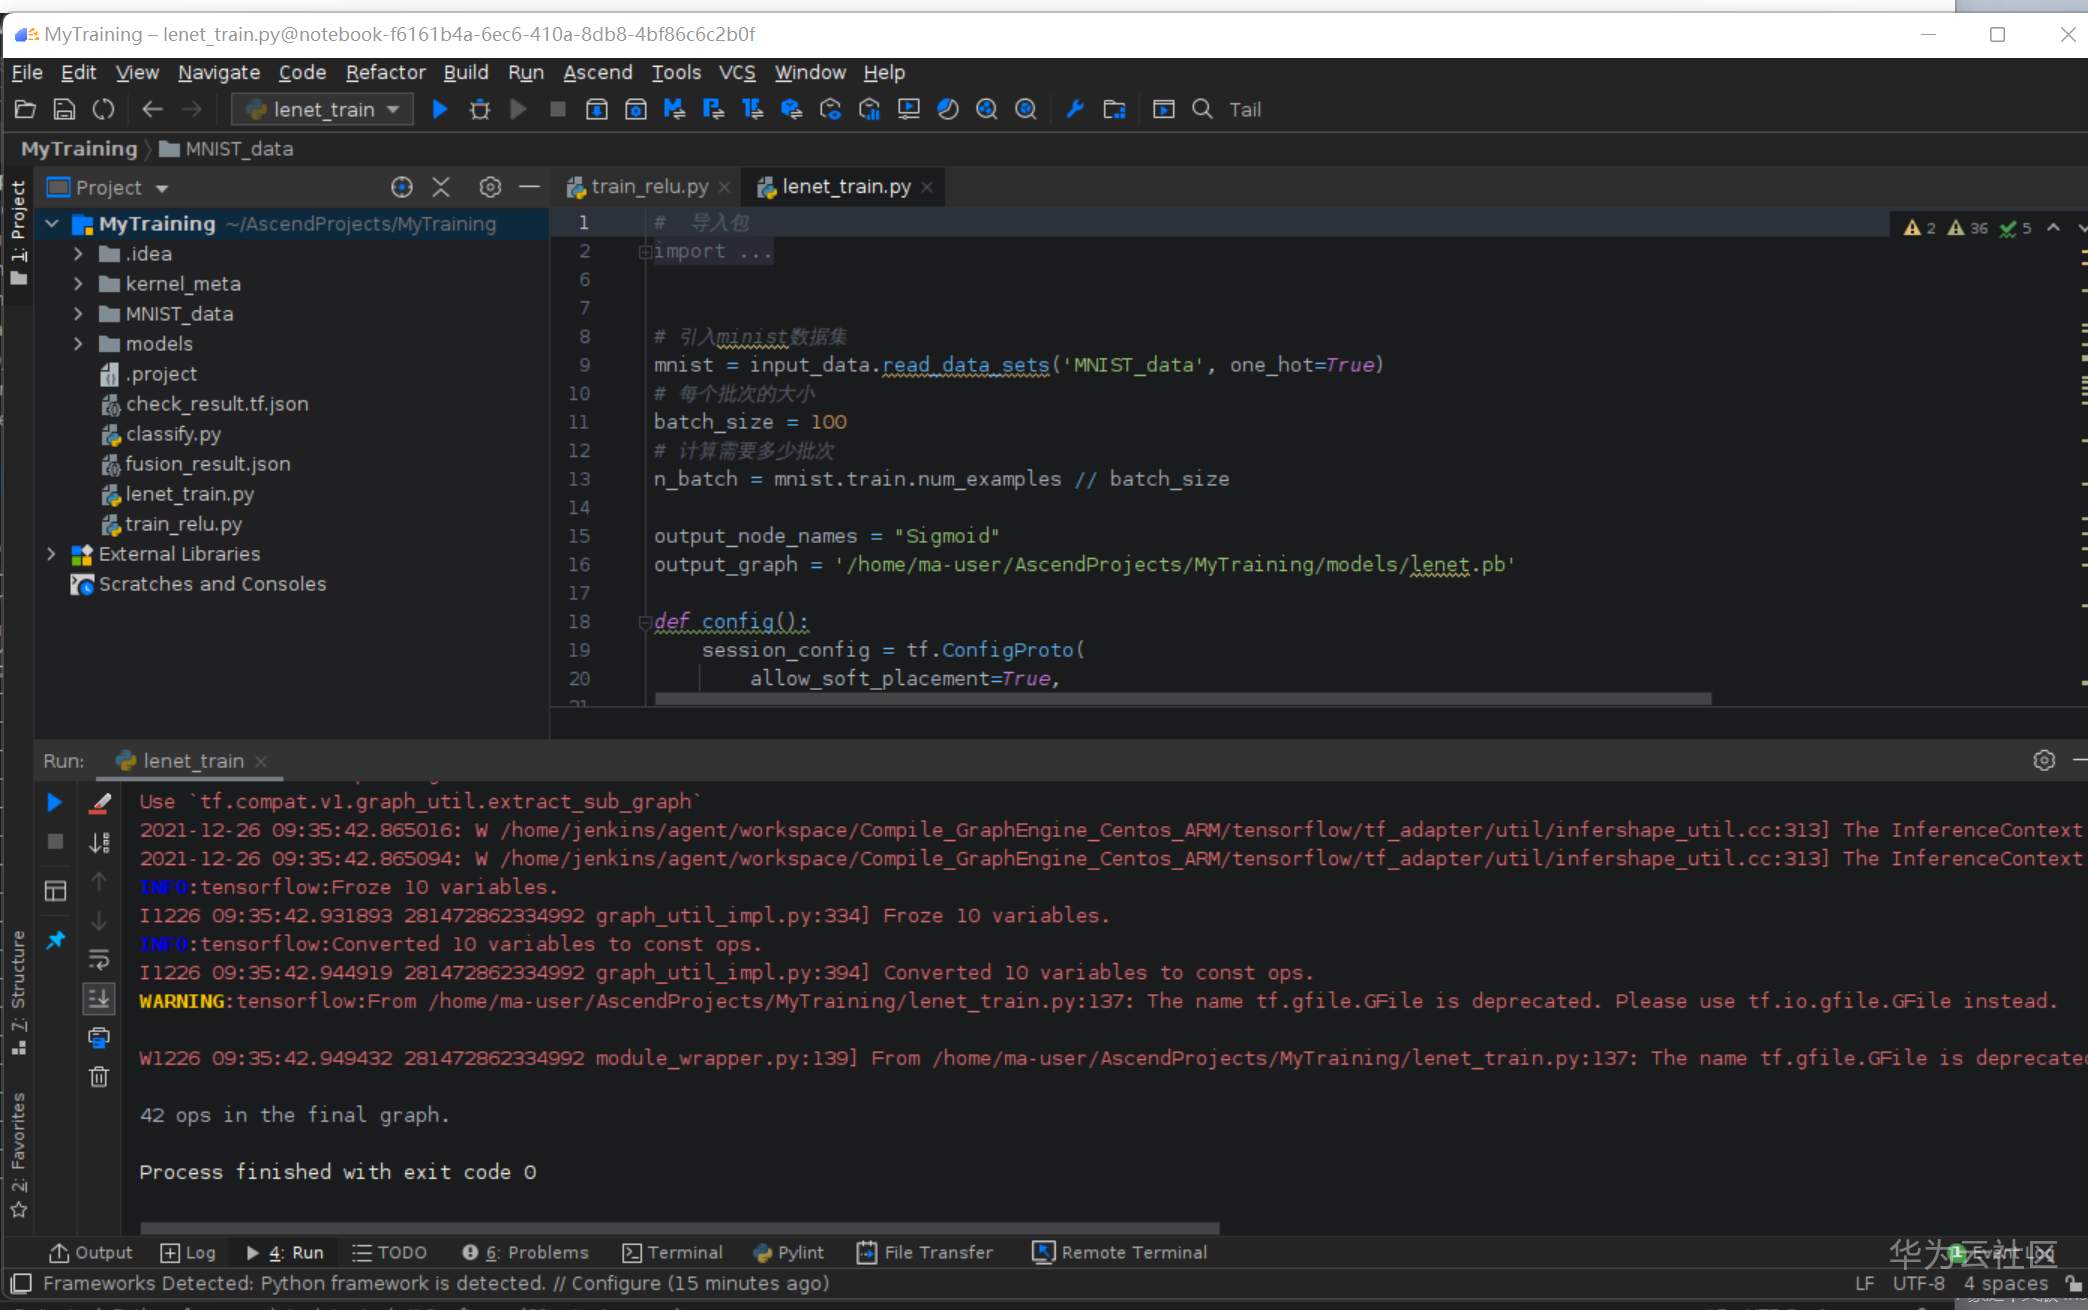2088x1310 pixels.
Task: Click the print icon in the Run panel
Action: pos(99,1038)
